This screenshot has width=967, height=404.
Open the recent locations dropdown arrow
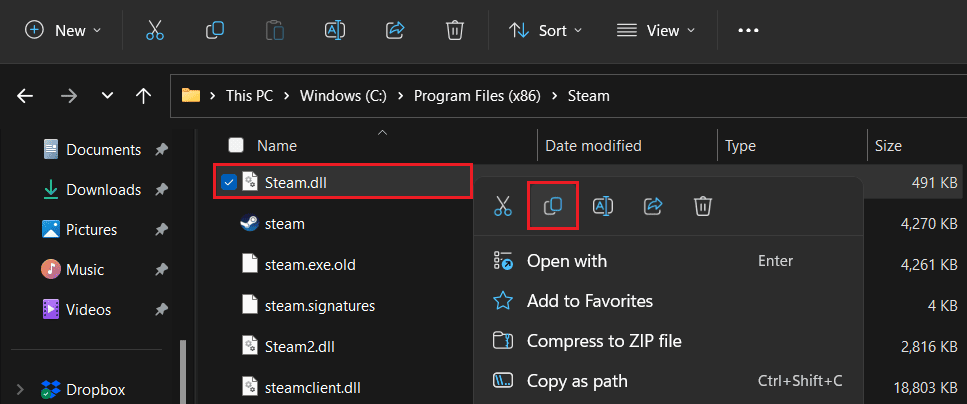(x=107, y=96)
